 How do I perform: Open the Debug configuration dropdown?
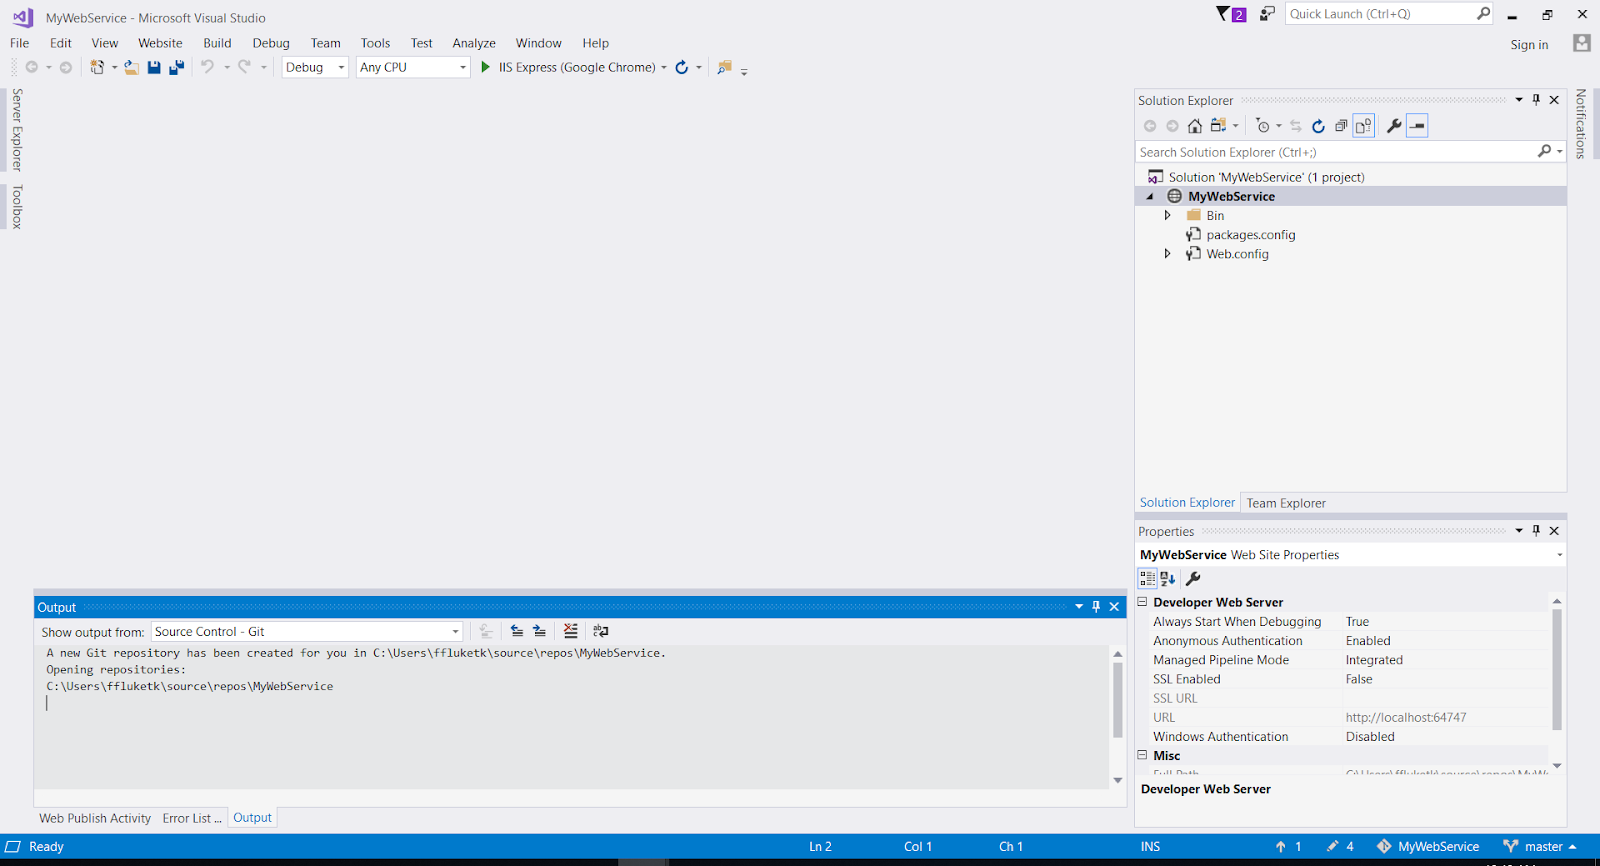315,67
